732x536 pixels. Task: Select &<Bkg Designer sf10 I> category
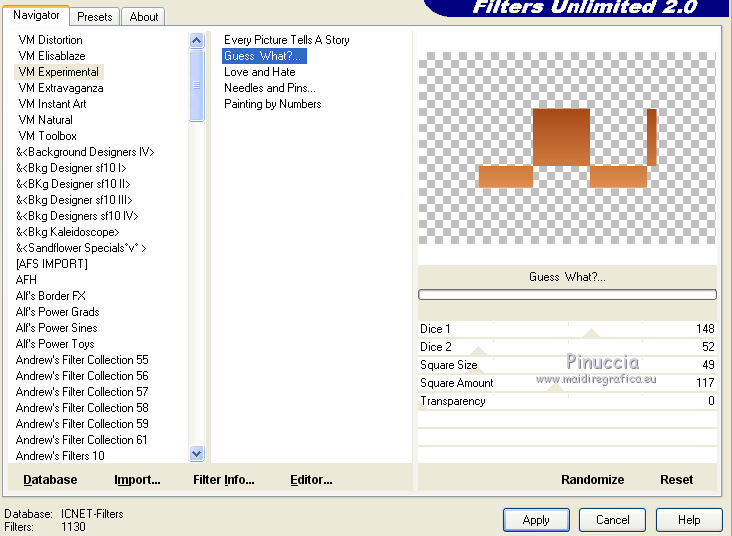[x=71, y=168]
